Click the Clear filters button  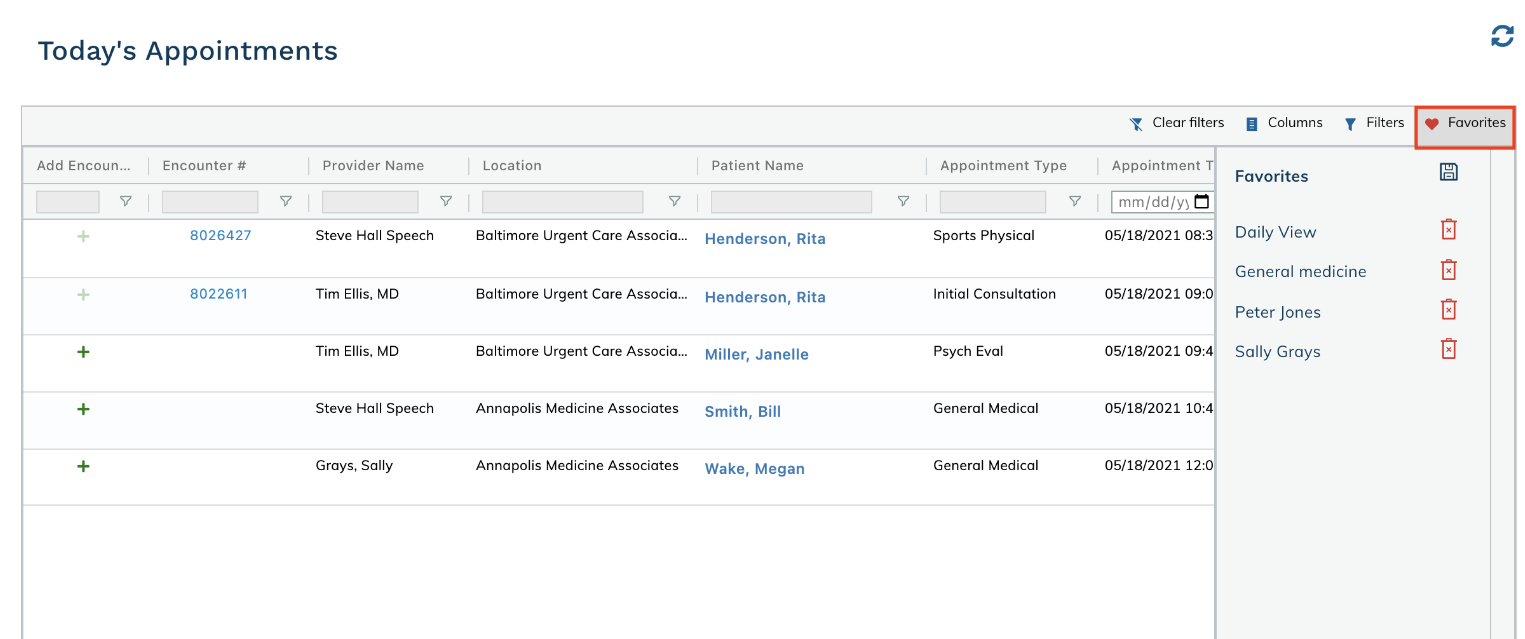[x=1176, y=123]
